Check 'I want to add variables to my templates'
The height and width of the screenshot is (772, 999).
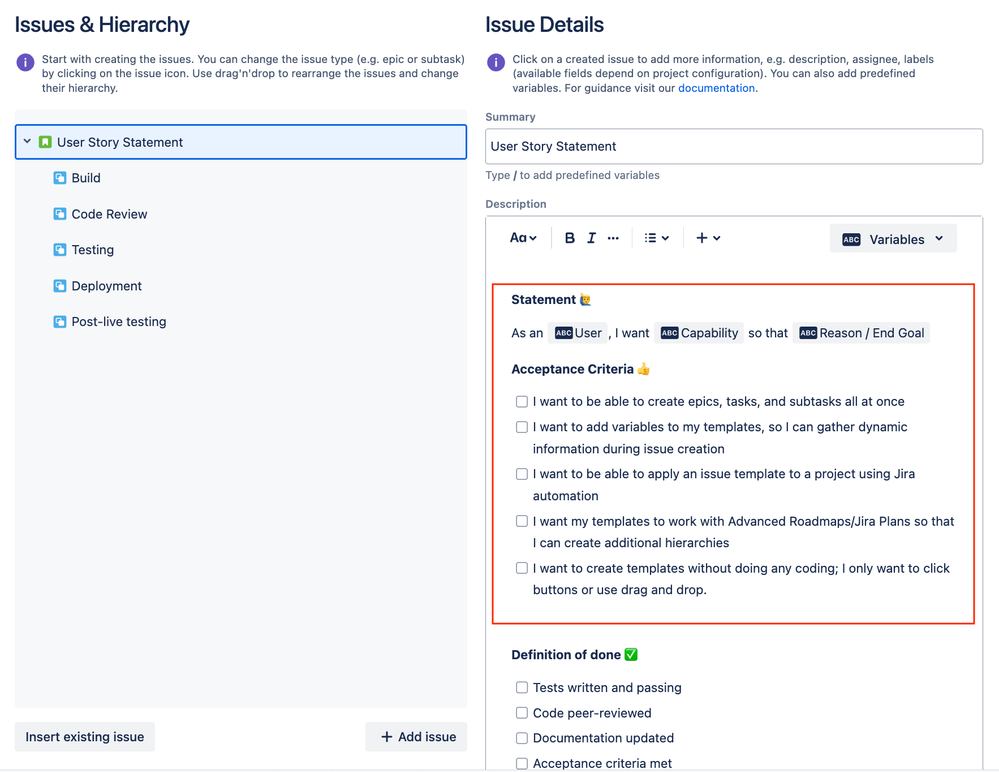point(522,427)
